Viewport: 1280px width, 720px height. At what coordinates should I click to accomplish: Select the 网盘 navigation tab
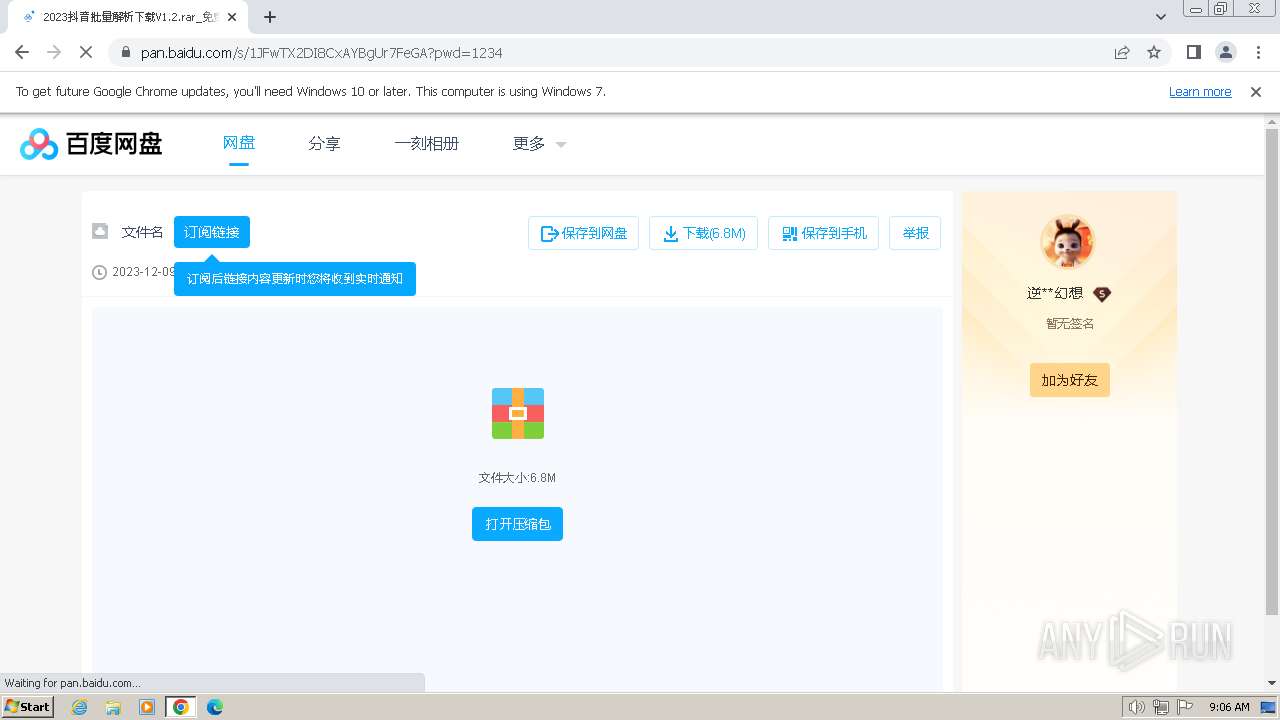[x=239, y=143]
